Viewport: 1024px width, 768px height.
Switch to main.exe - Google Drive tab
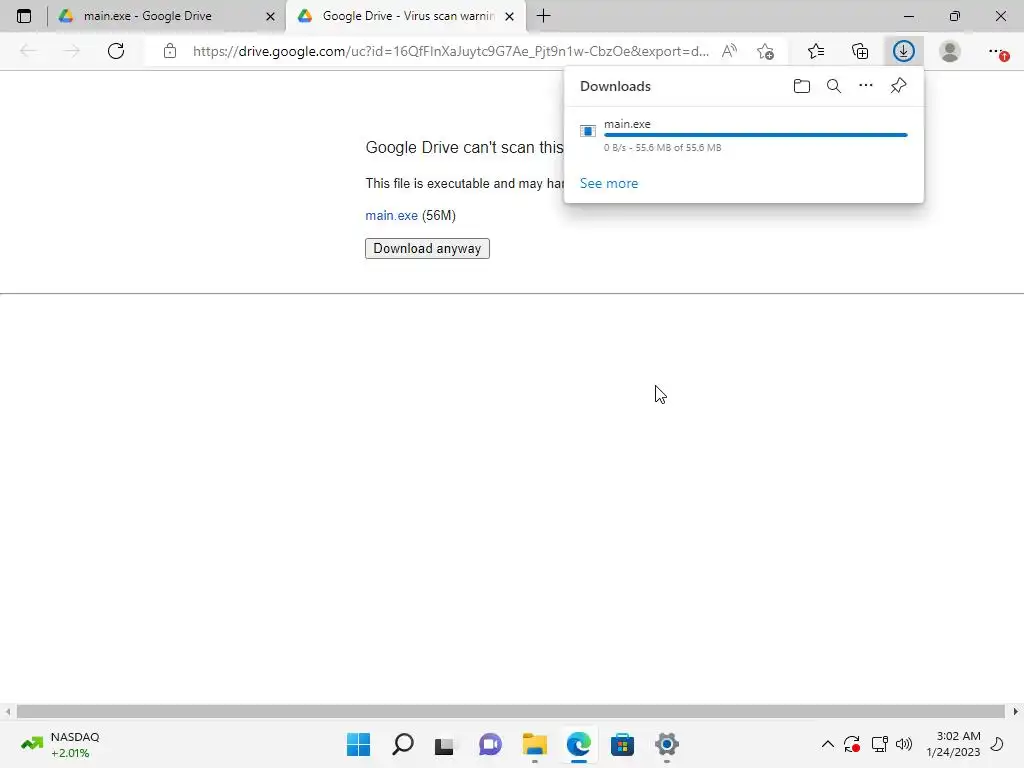click(x=167, y=16)
